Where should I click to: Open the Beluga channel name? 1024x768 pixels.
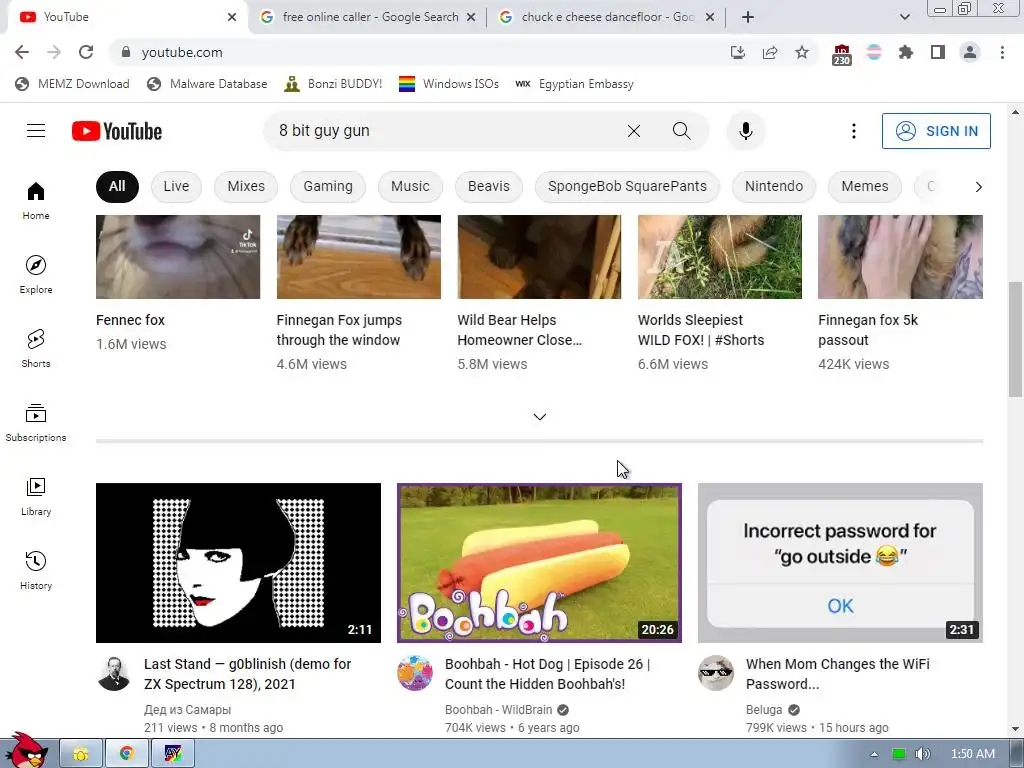point(763,709)
